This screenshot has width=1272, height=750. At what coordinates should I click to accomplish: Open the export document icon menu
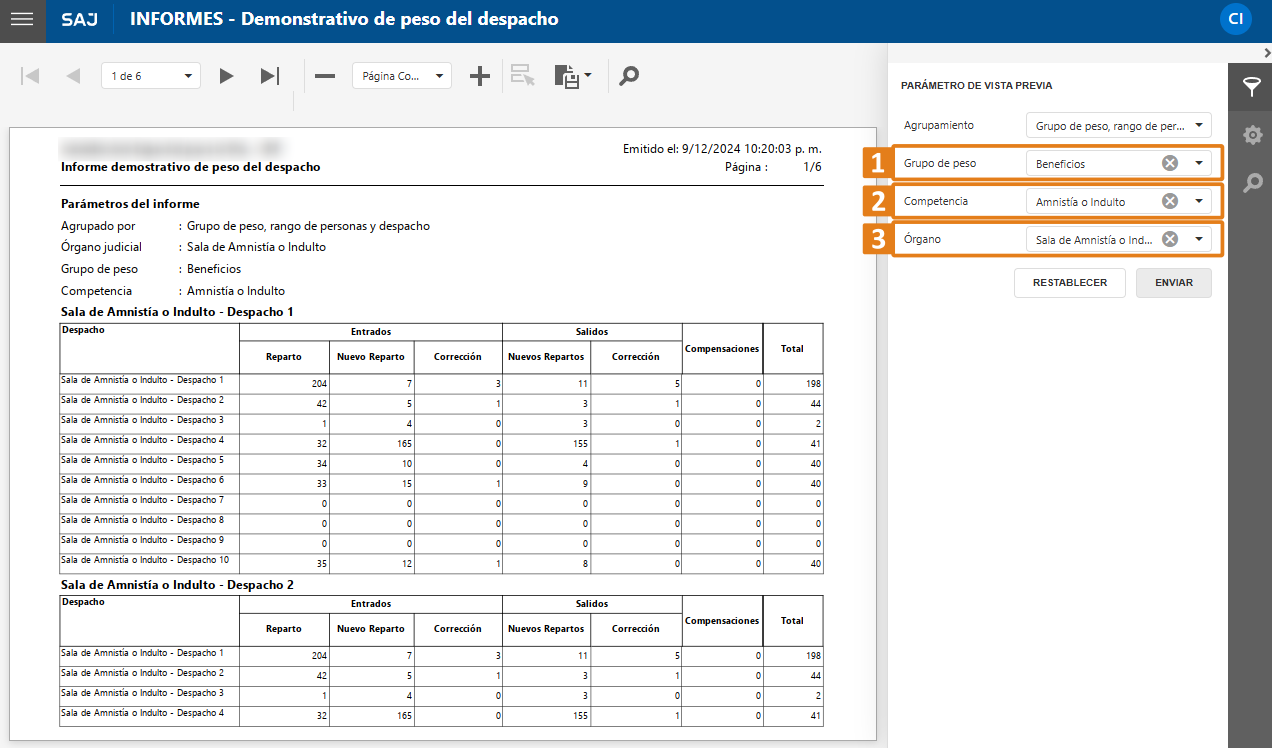(572, 76)
